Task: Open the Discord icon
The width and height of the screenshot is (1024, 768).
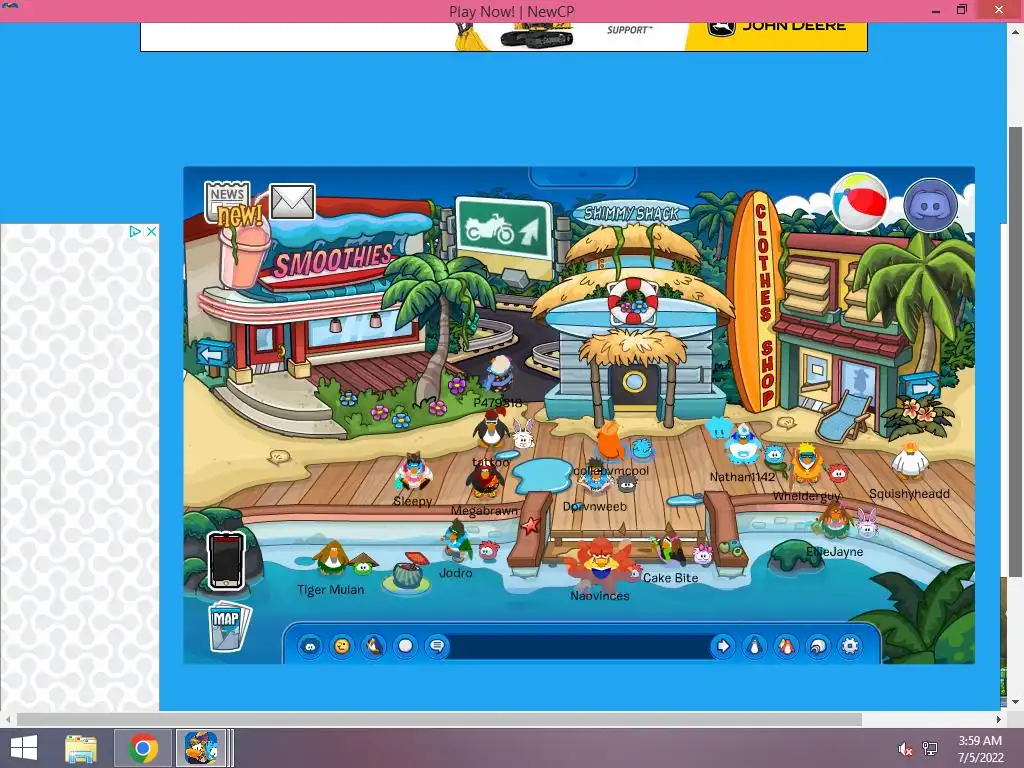Action: click(x=931, y=205)
